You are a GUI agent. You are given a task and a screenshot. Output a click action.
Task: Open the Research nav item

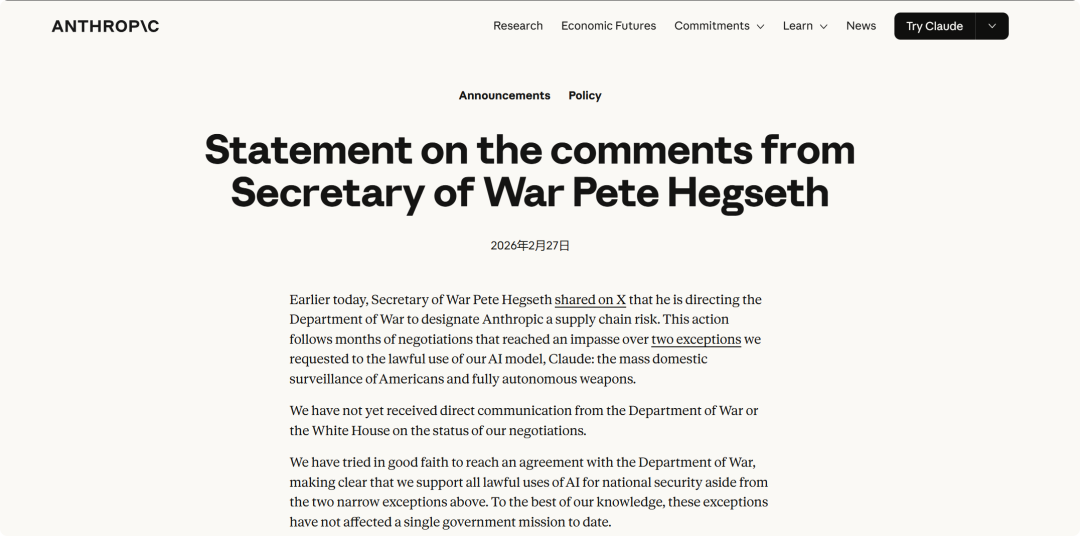pyautogui.click(x=518, y=26)
